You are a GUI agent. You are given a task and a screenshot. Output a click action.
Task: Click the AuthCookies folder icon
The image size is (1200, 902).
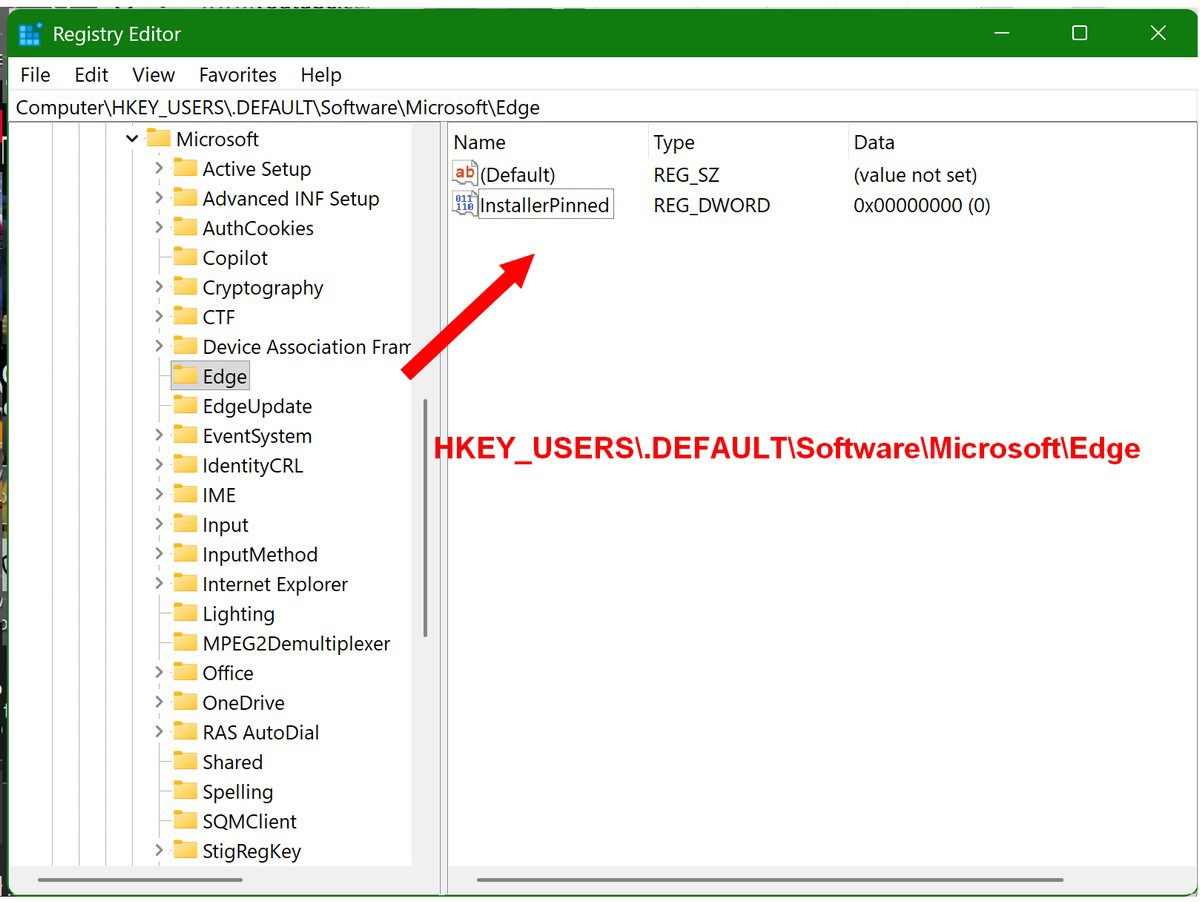(185, 227)
